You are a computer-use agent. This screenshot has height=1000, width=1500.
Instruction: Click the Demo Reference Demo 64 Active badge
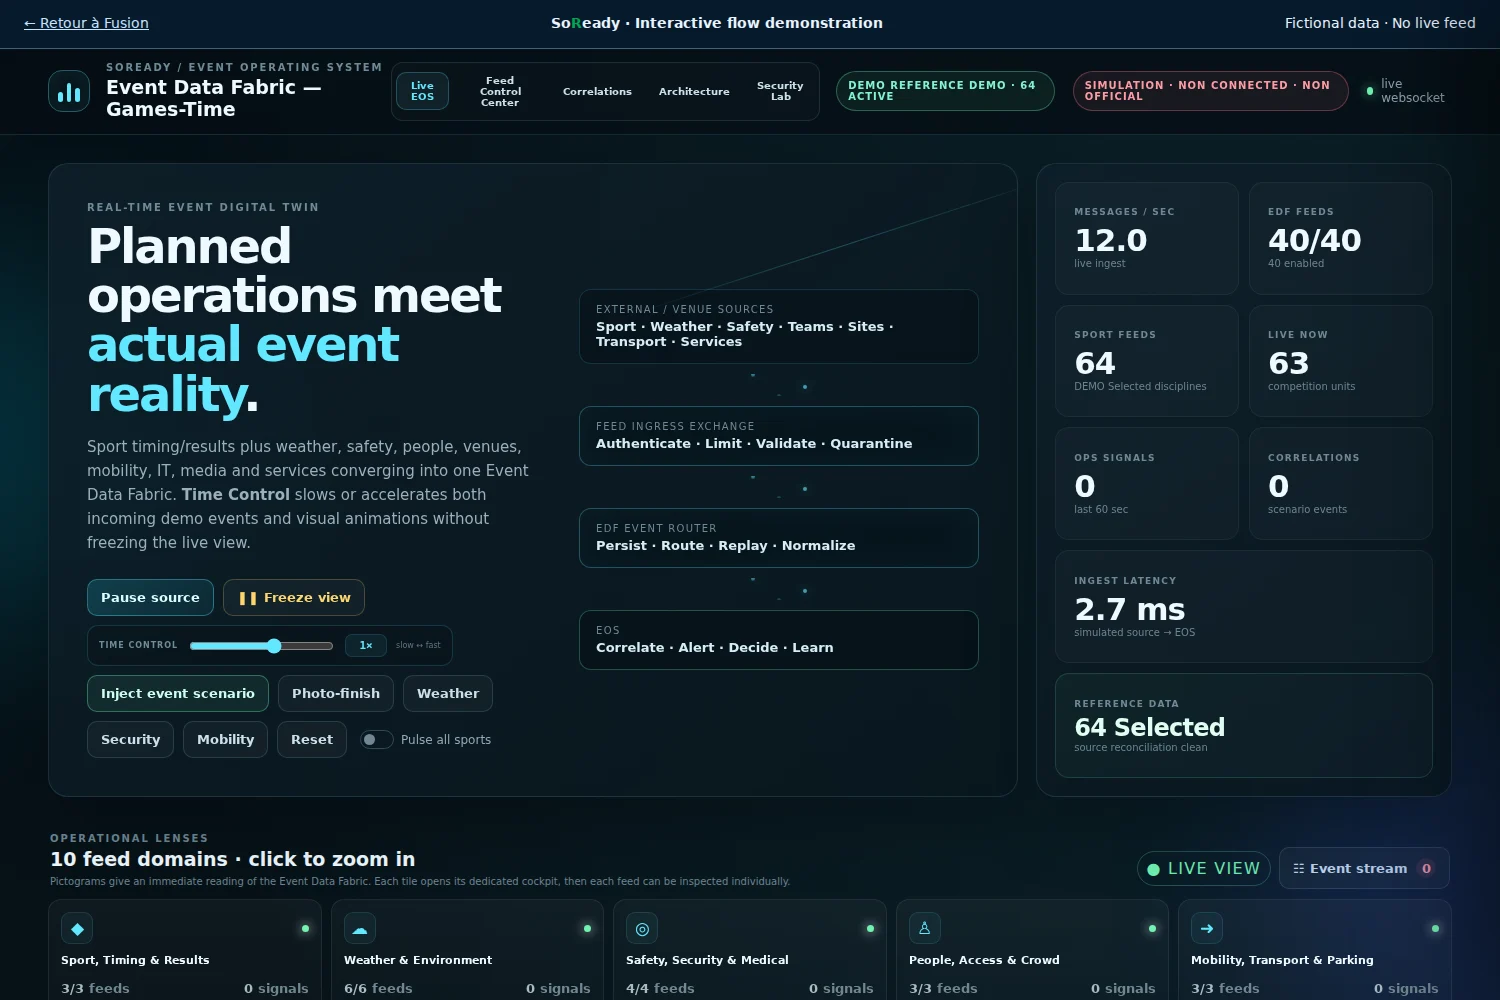[945, 91]
